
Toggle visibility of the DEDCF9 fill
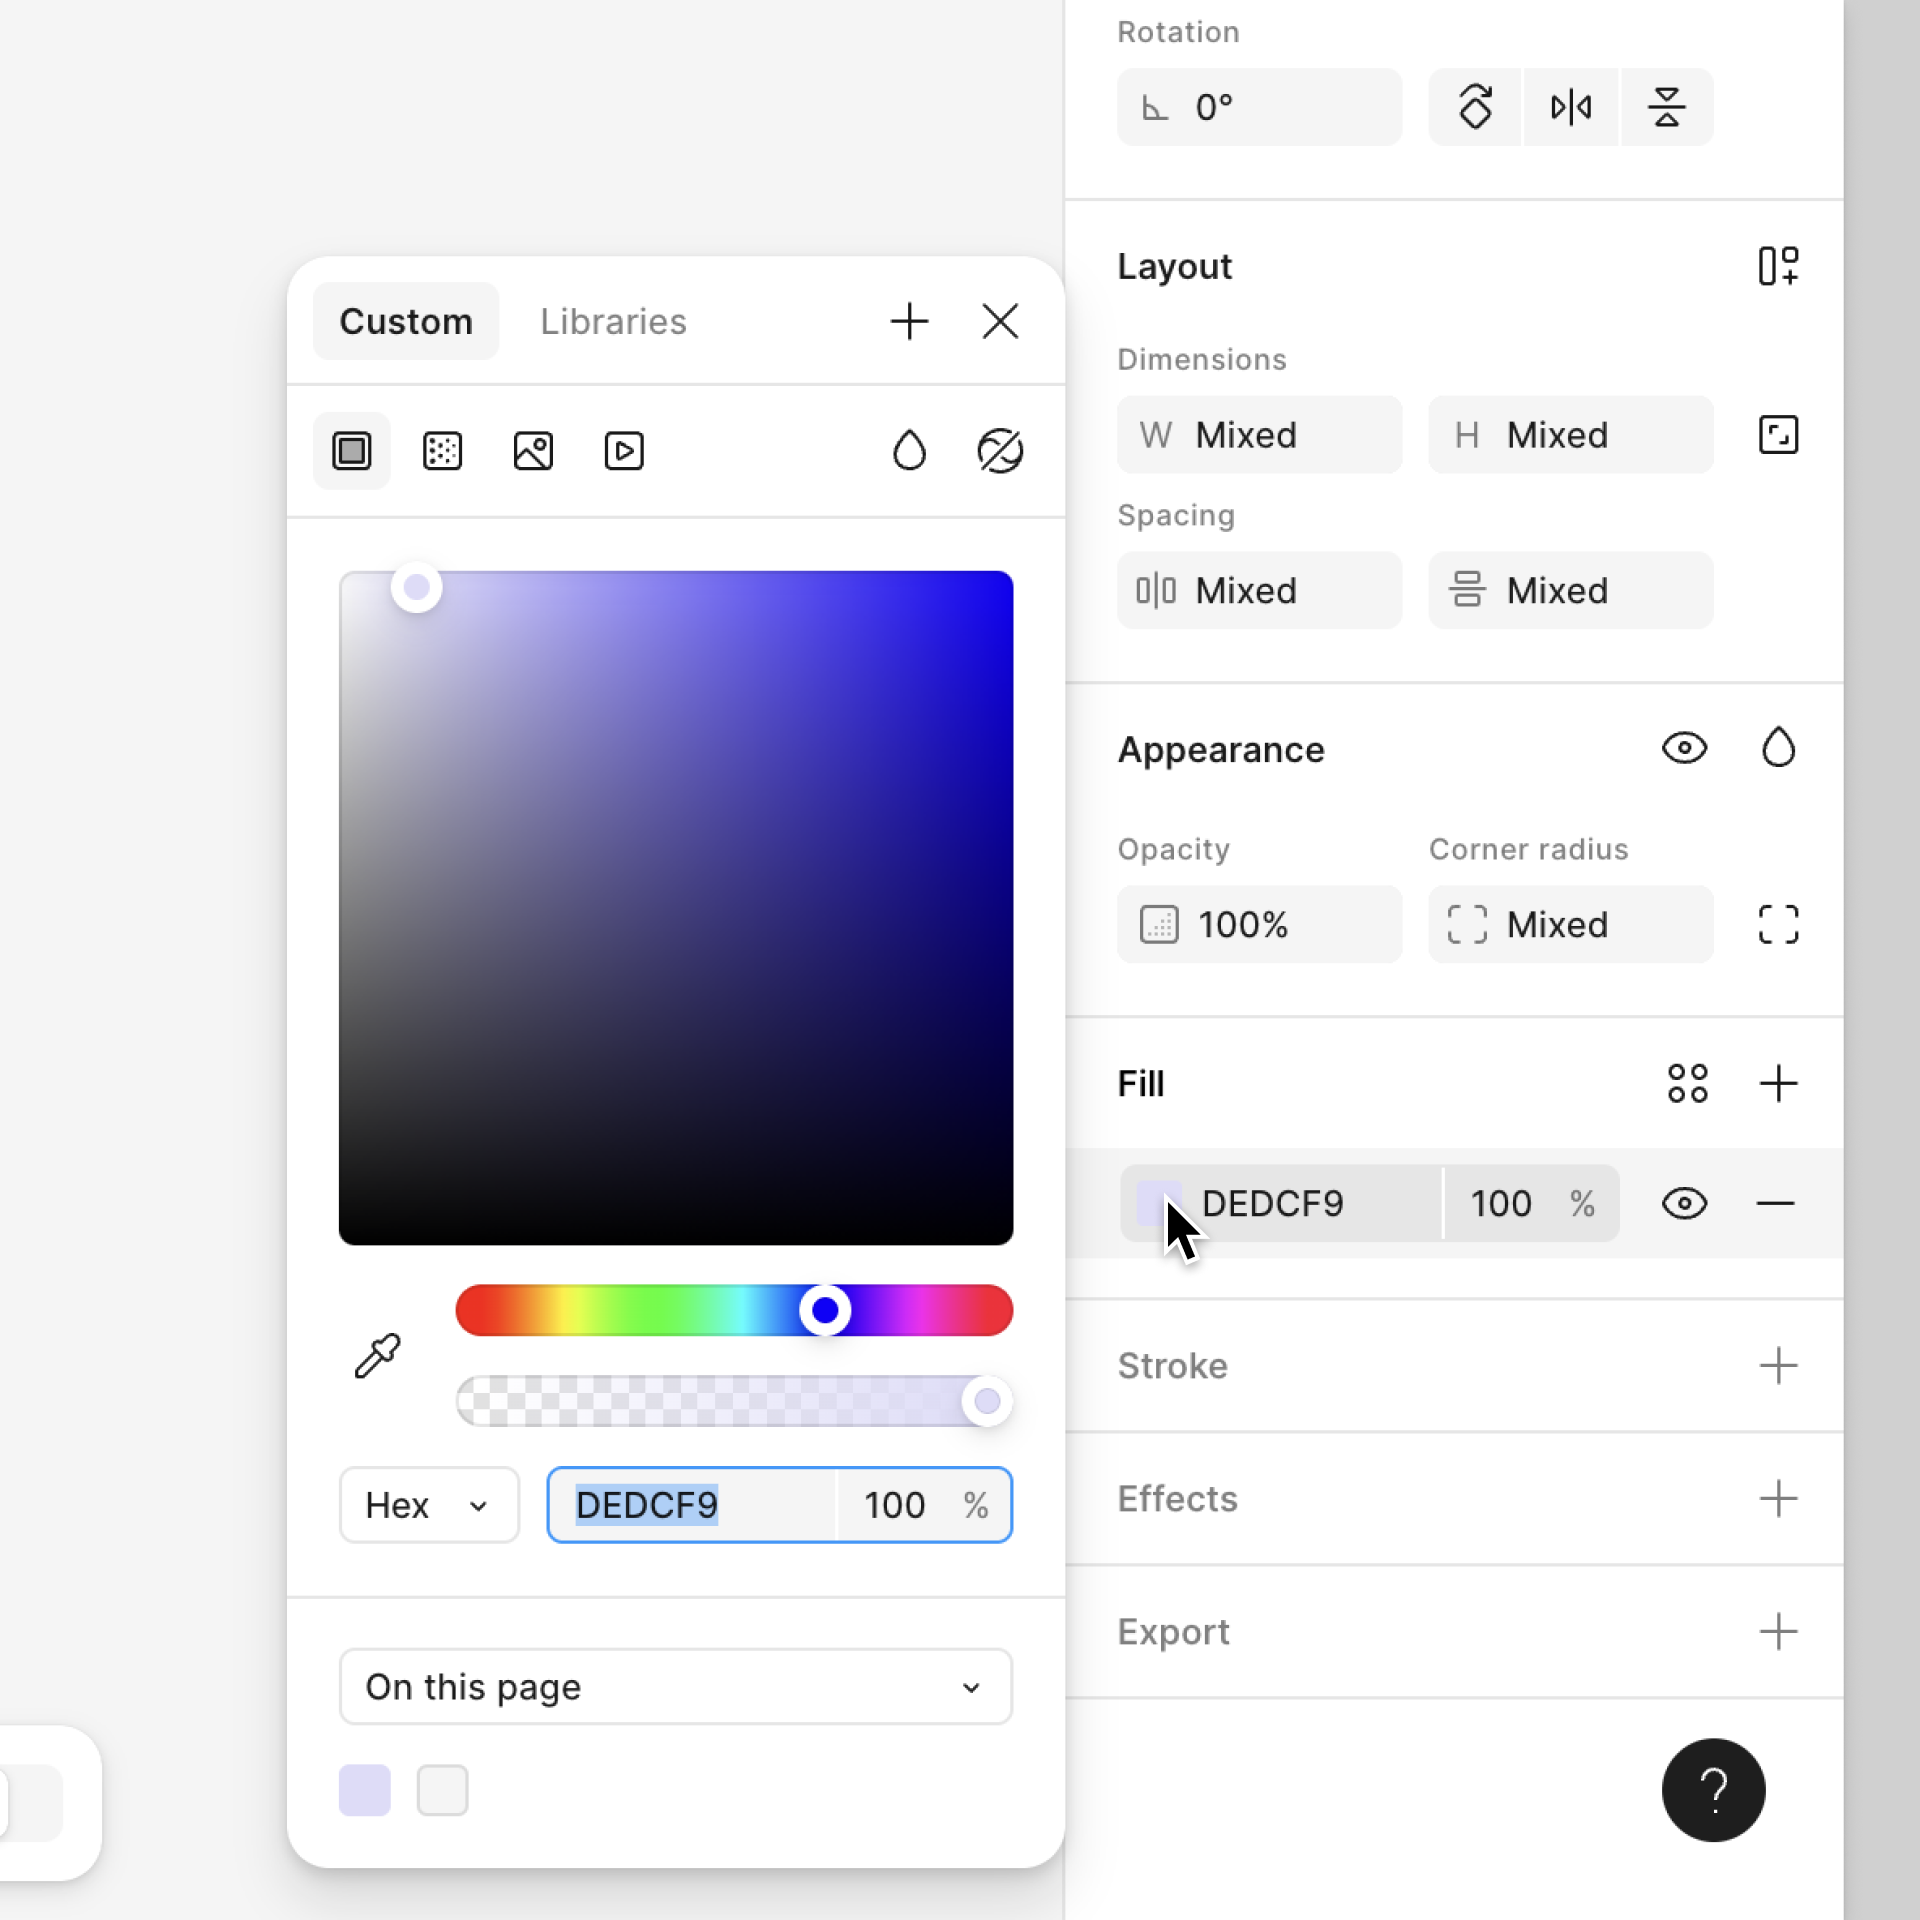coord(1684,1203)
